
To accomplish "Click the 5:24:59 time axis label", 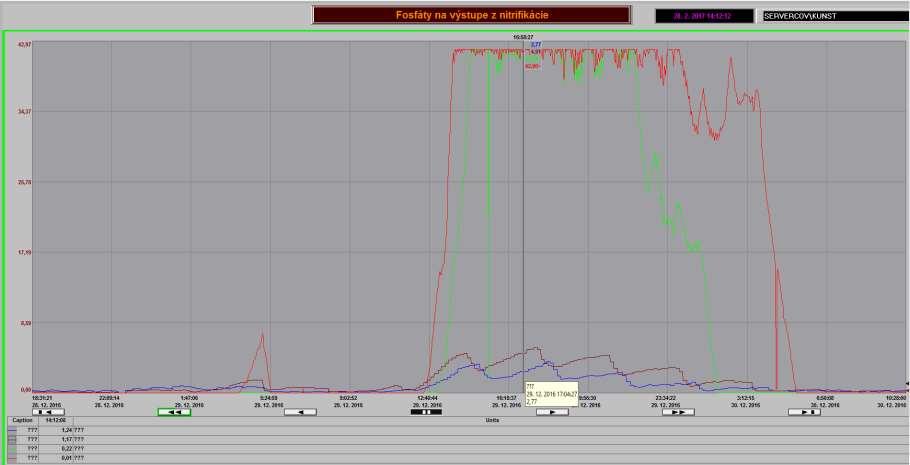I will tap(269, 398).
